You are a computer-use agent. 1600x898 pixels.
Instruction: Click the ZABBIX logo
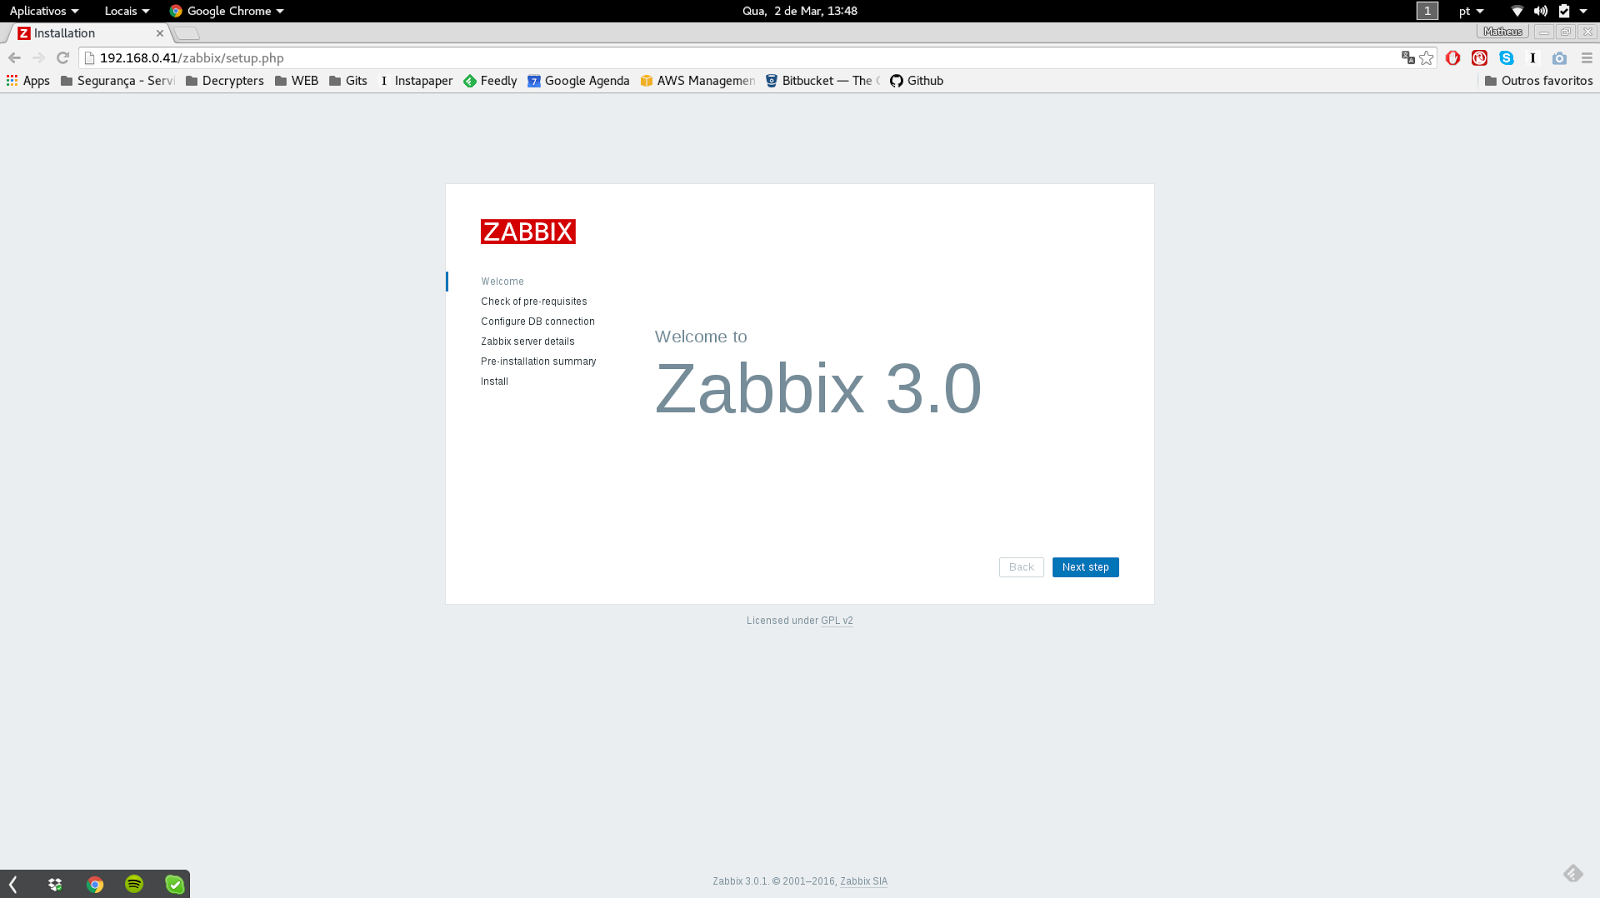528,232
